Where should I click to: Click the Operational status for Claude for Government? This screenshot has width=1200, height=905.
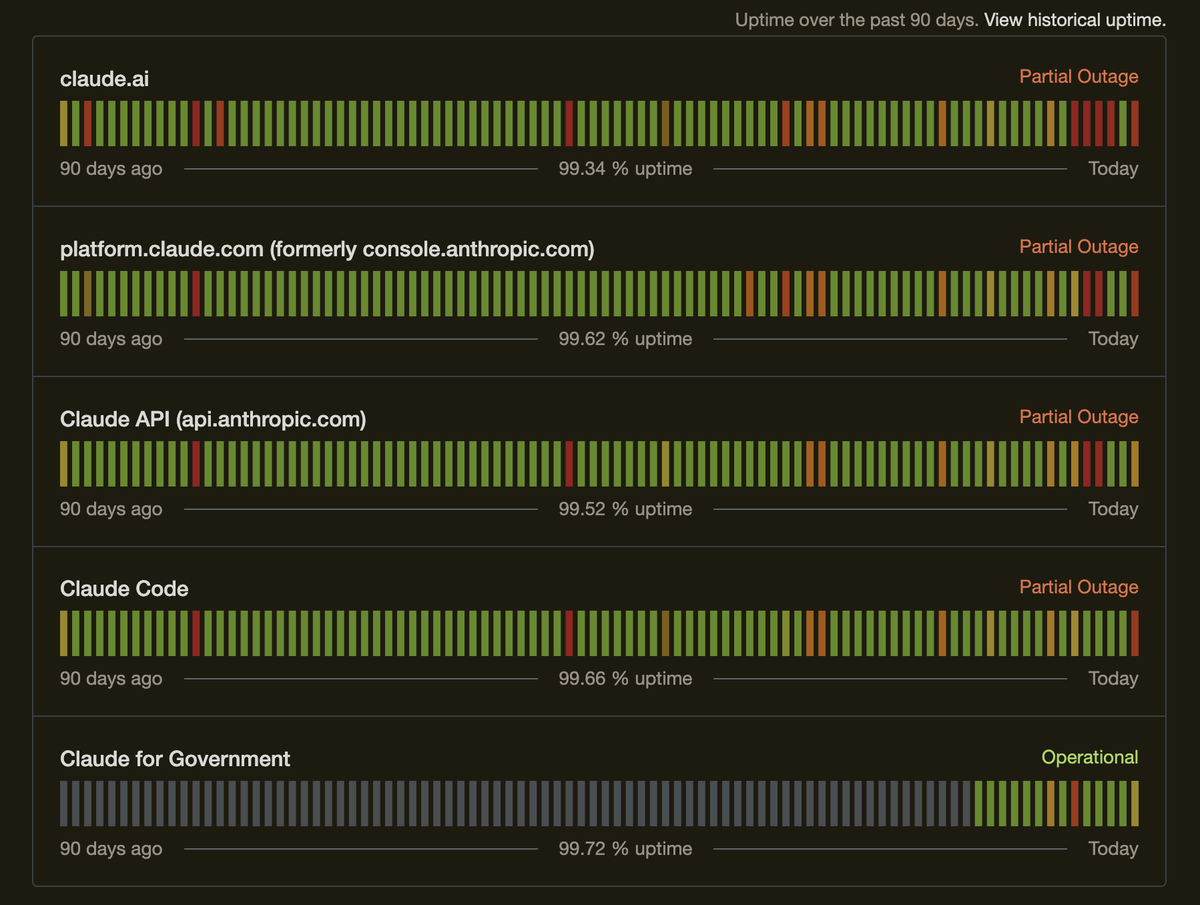pos(1090,757)
